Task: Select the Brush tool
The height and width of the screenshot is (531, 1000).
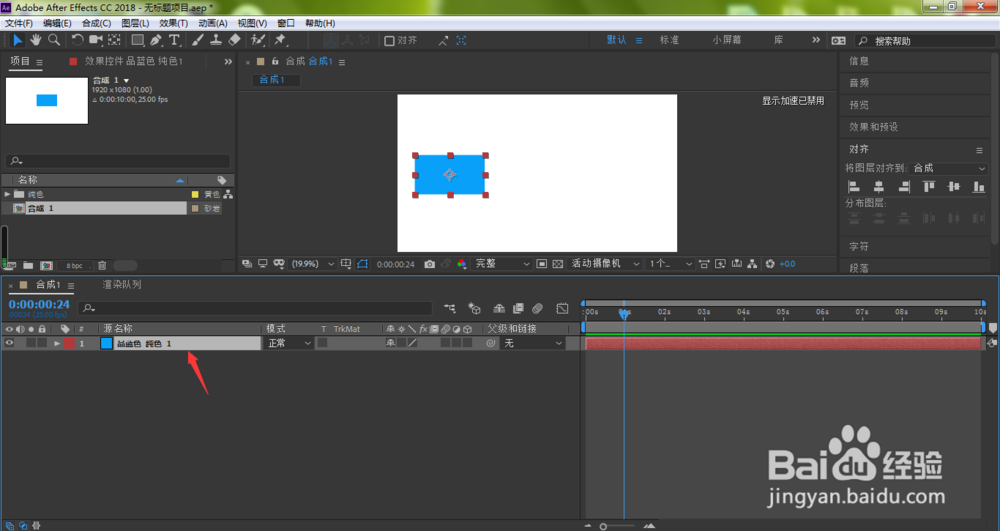Action: pos(198,40)
